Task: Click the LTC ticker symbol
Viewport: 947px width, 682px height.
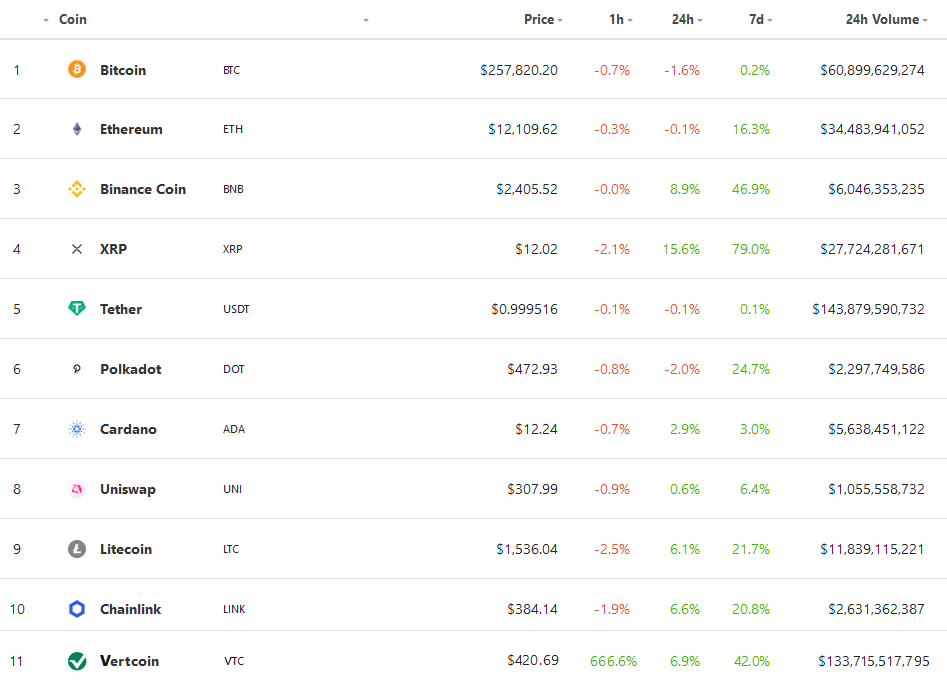Action: pyautogui.click(x=231, y=549)
